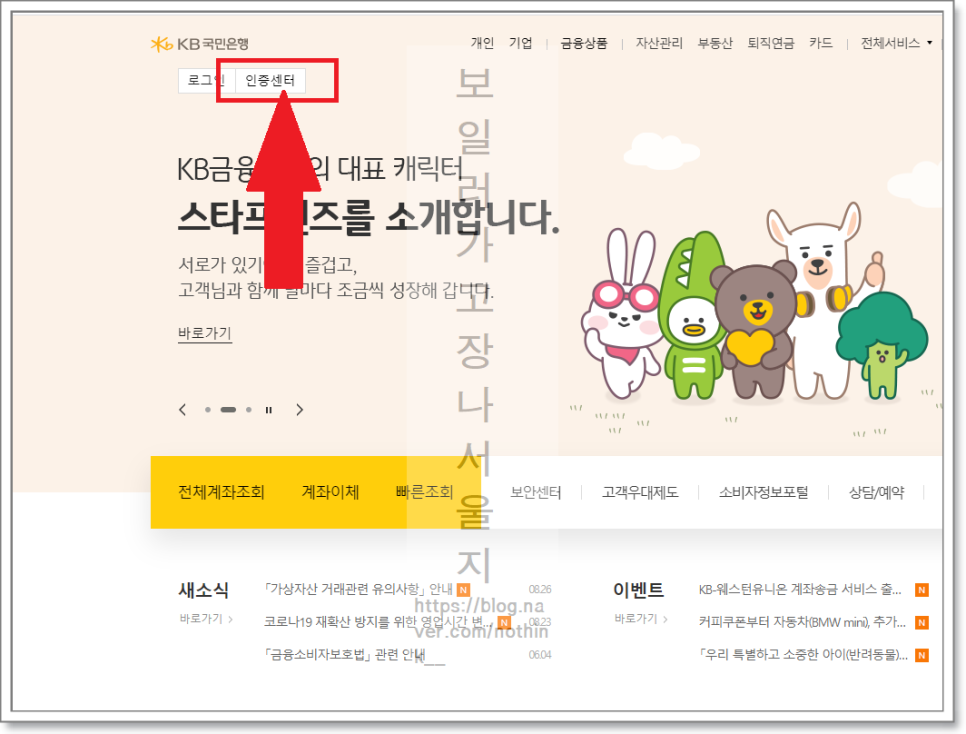Select the first banner slide dot
Screen dimensions: 966x734
click(x=208, y=410)
